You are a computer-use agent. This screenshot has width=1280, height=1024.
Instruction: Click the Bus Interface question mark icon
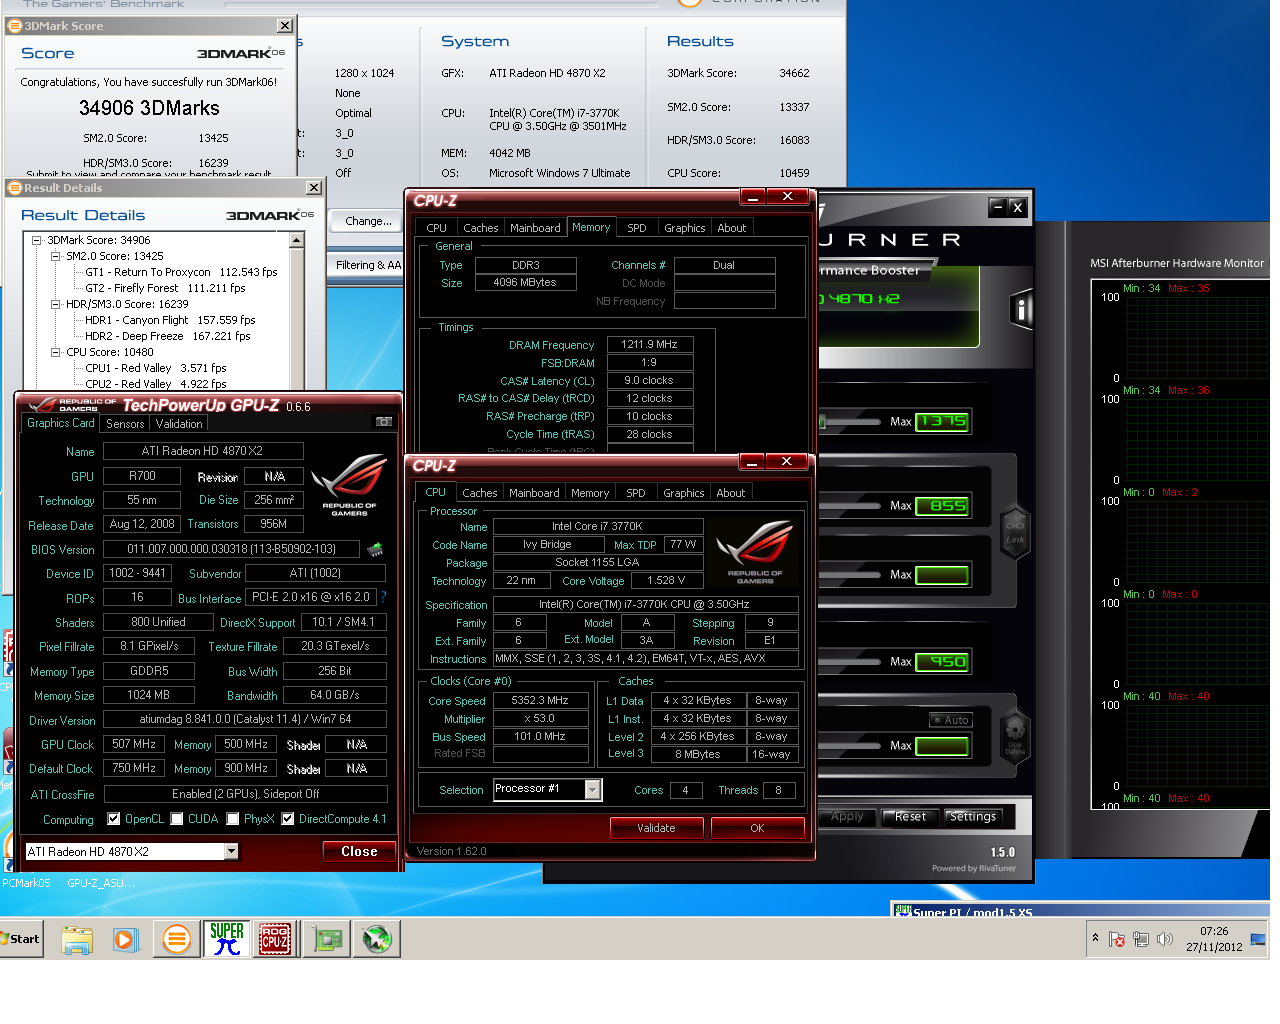click(383, 597)
